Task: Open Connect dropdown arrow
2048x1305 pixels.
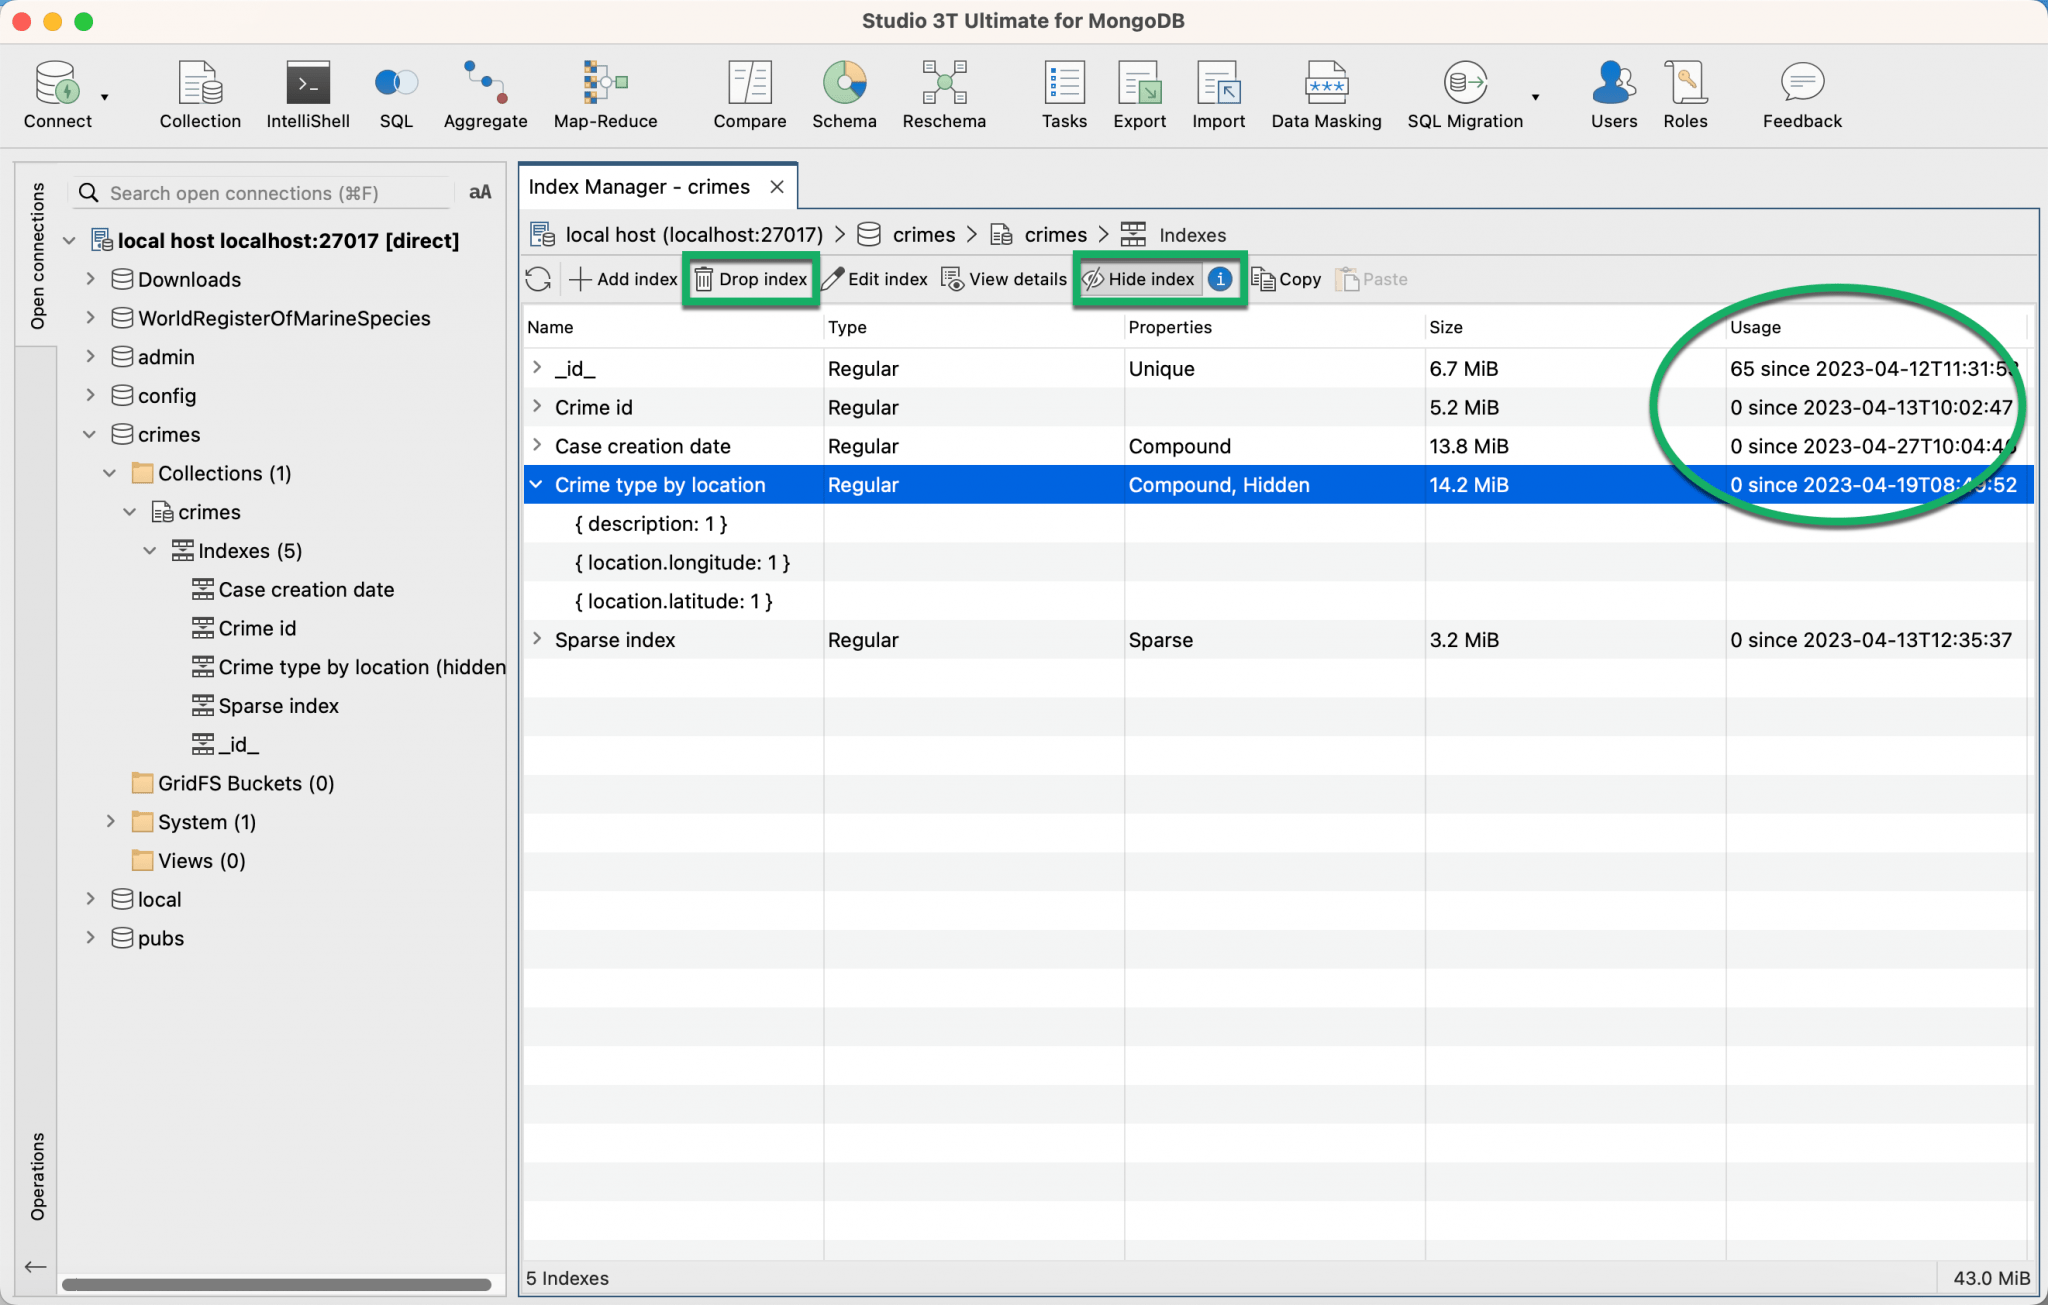Action: pyautogui.click(x=104, y=97)
